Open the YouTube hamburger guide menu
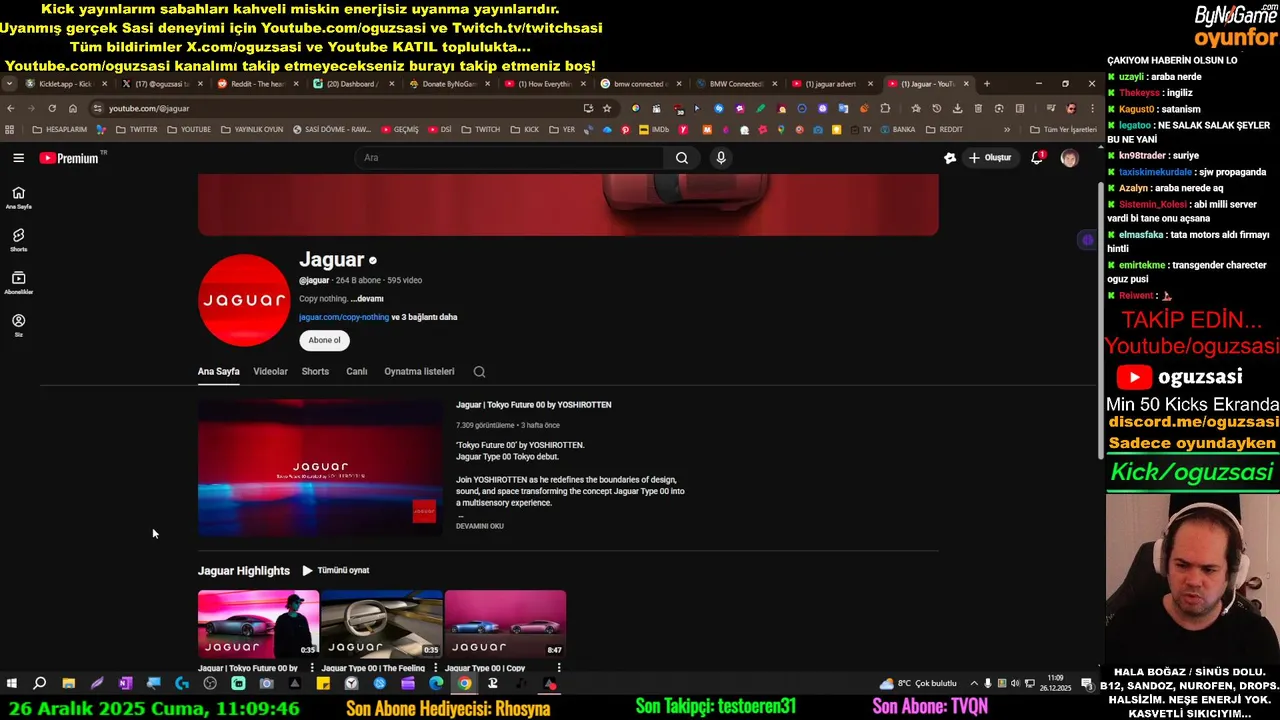 18,158
